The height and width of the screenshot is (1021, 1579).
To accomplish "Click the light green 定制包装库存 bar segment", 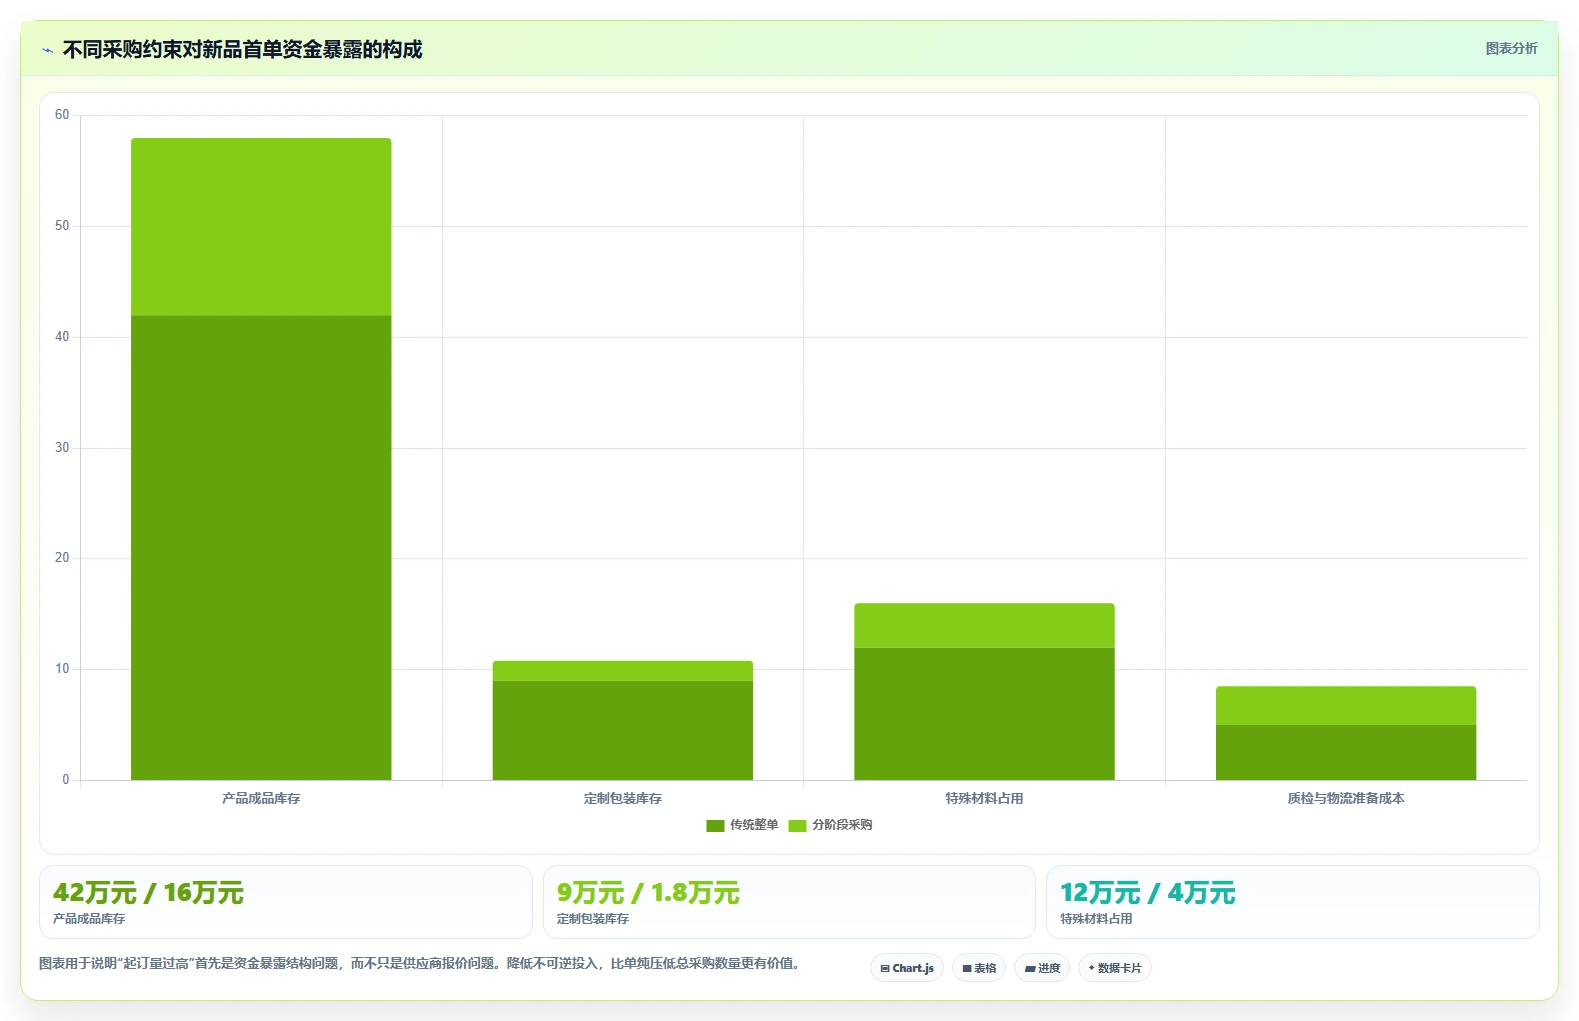I will (623, 671).
